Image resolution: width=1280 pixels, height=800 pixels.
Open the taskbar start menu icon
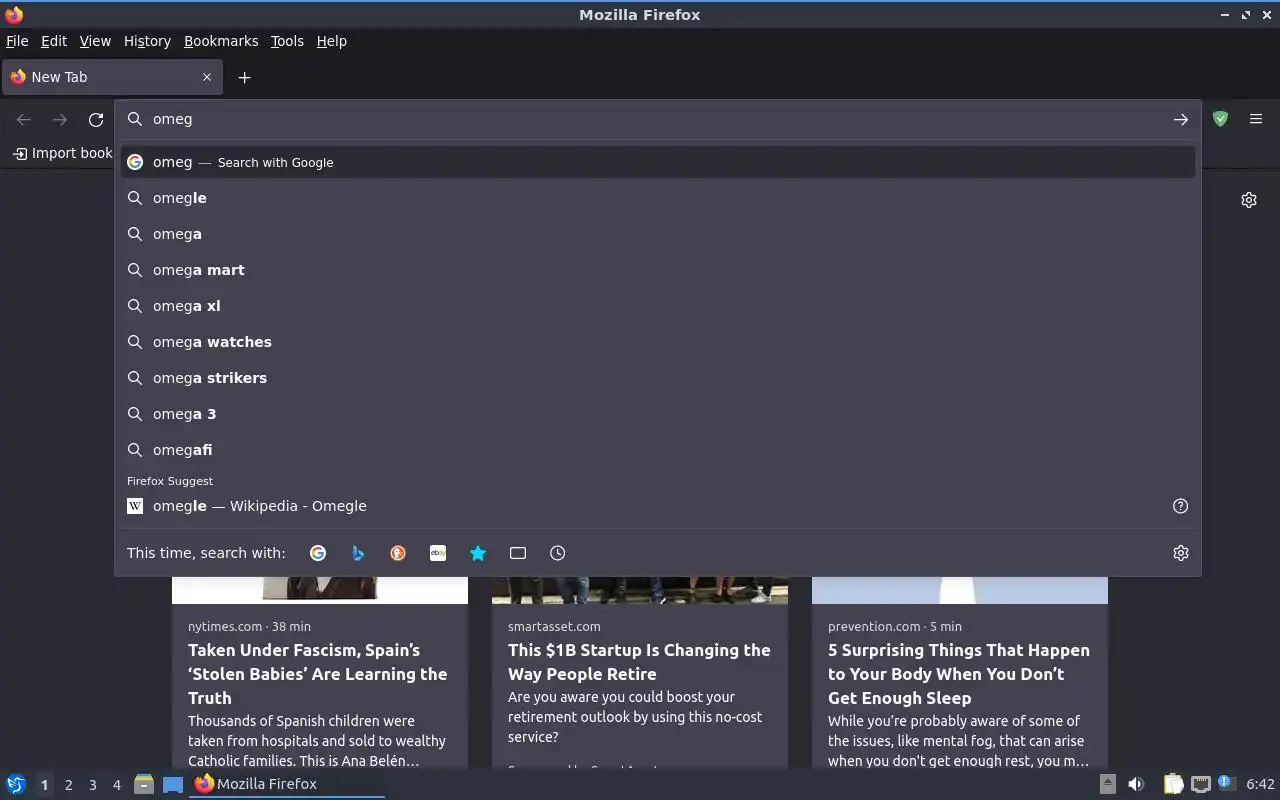pos(15,784)
